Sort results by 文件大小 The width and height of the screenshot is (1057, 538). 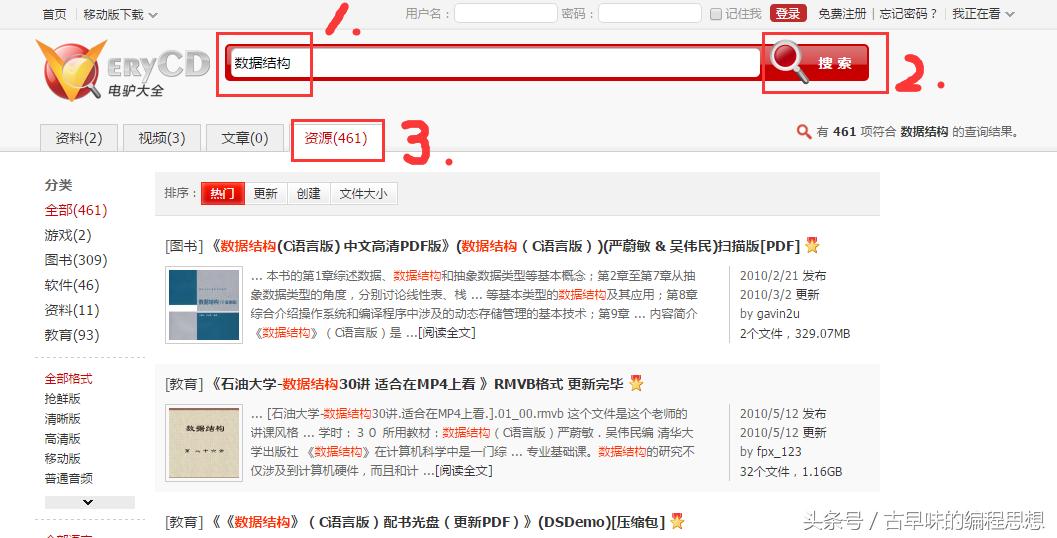click(x=363, y=193)
